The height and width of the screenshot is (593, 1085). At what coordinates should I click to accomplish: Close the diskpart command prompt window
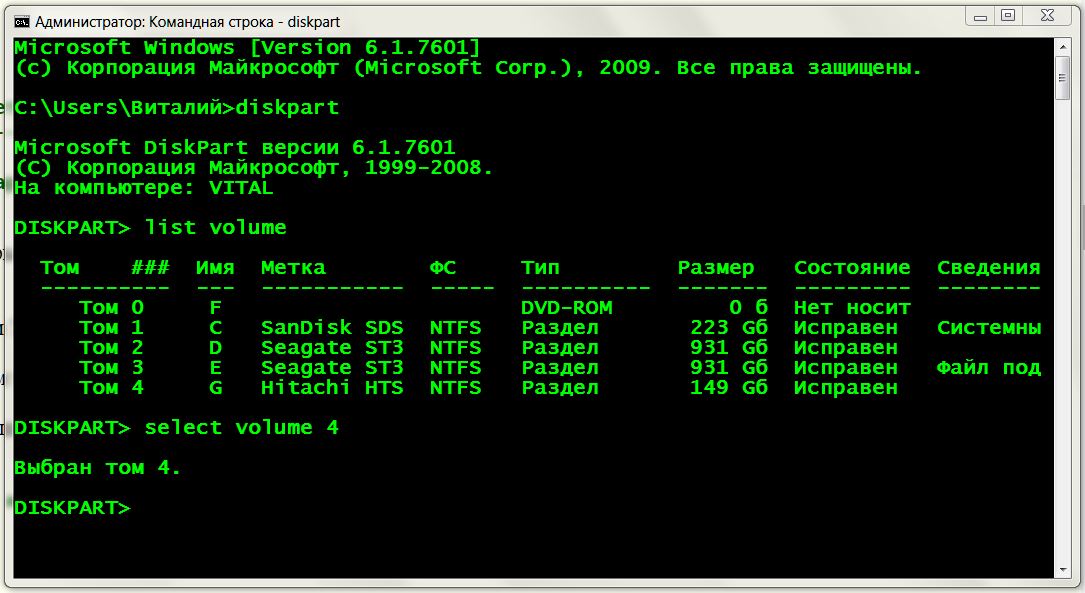[1048, 15]
